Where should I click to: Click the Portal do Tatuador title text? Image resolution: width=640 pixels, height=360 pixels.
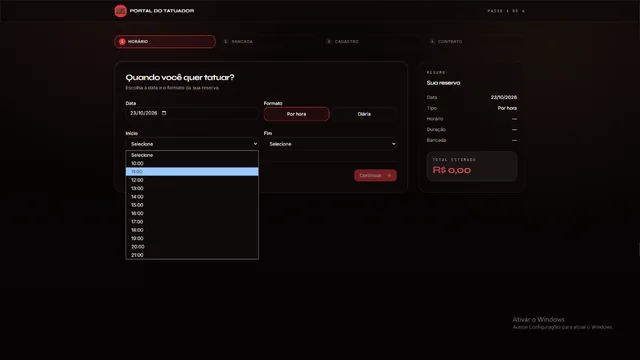(x=162, y=11)
